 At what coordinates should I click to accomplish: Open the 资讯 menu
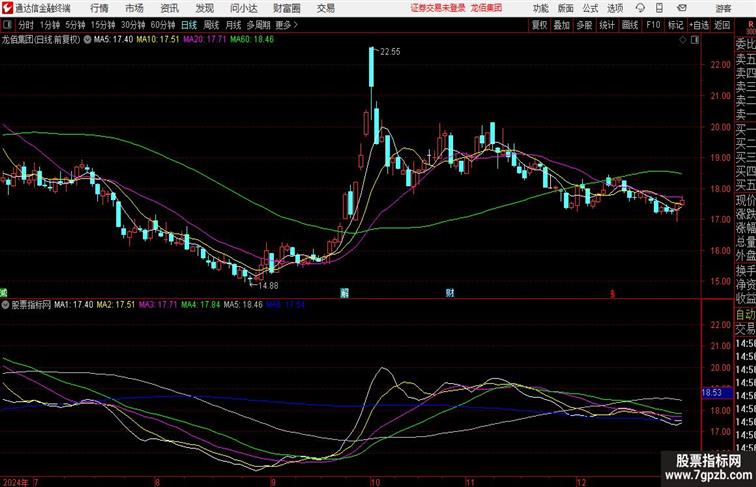(169, 8)
